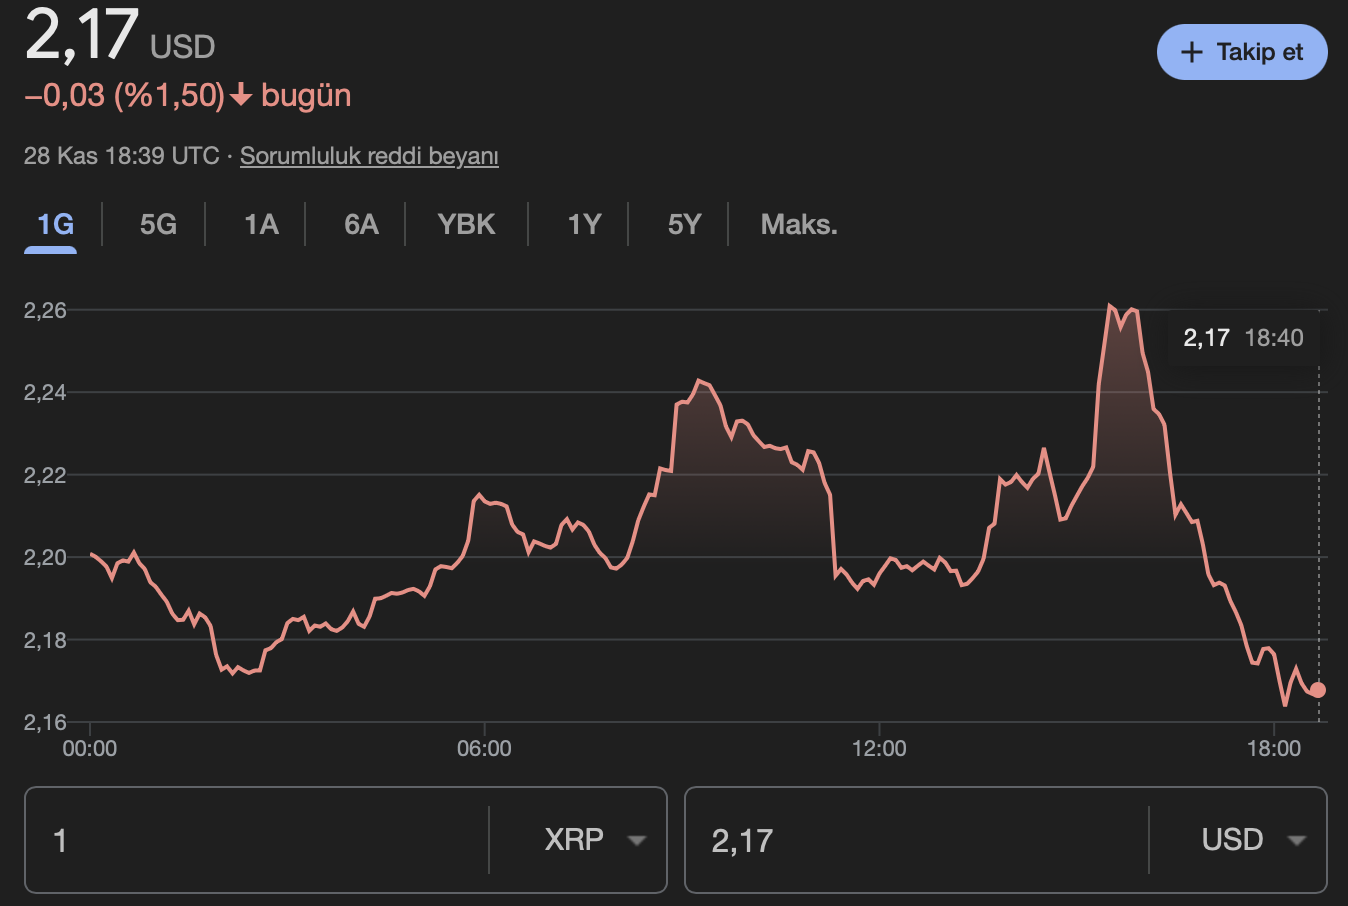
Task: Switch to the YBK range
Action: (x=465, y=224)
